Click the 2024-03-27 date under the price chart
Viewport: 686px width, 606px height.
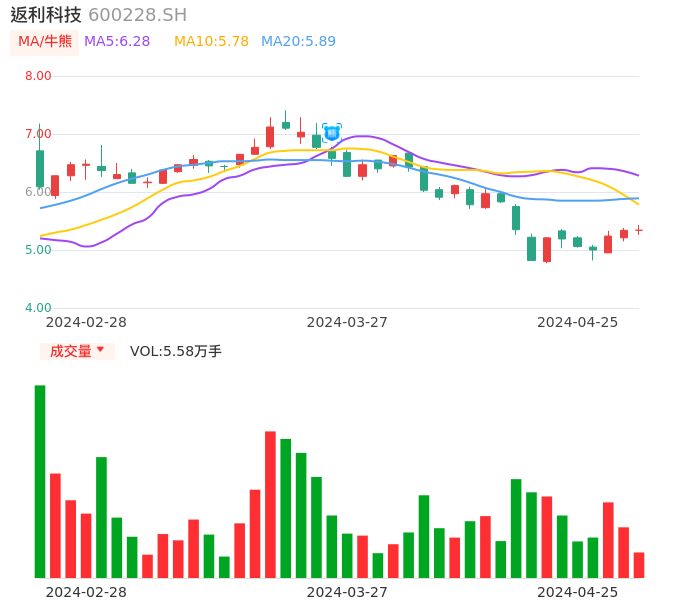pos(347,322)
